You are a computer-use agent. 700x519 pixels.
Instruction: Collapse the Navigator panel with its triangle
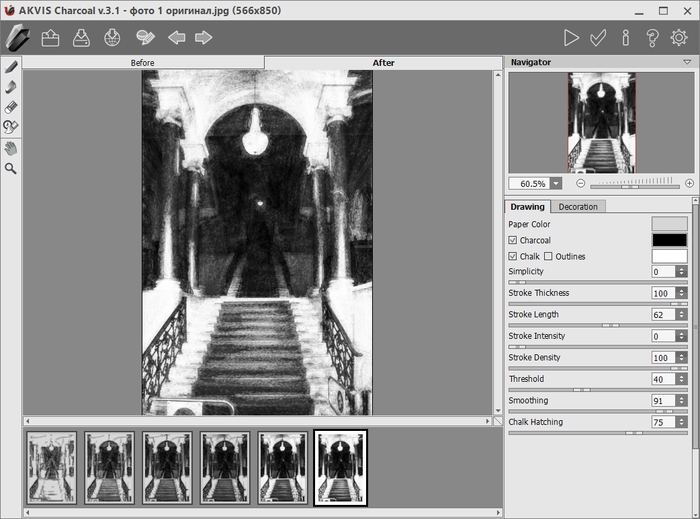[x=687, y=62]
